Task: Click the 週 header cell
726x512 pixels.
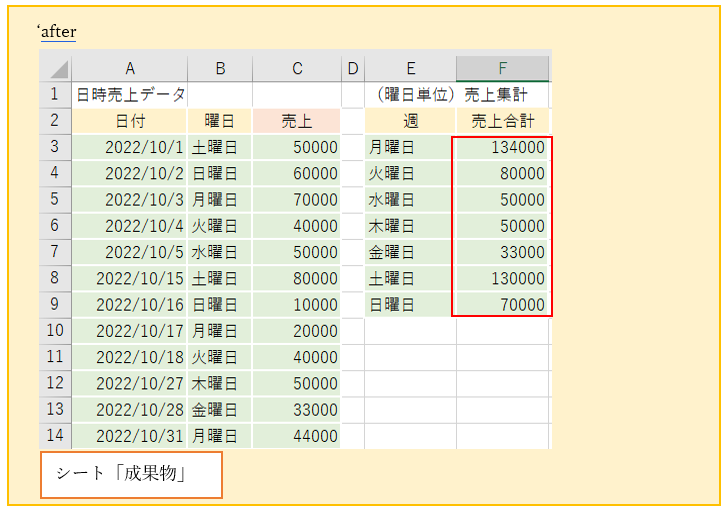Action: [410, 121]
